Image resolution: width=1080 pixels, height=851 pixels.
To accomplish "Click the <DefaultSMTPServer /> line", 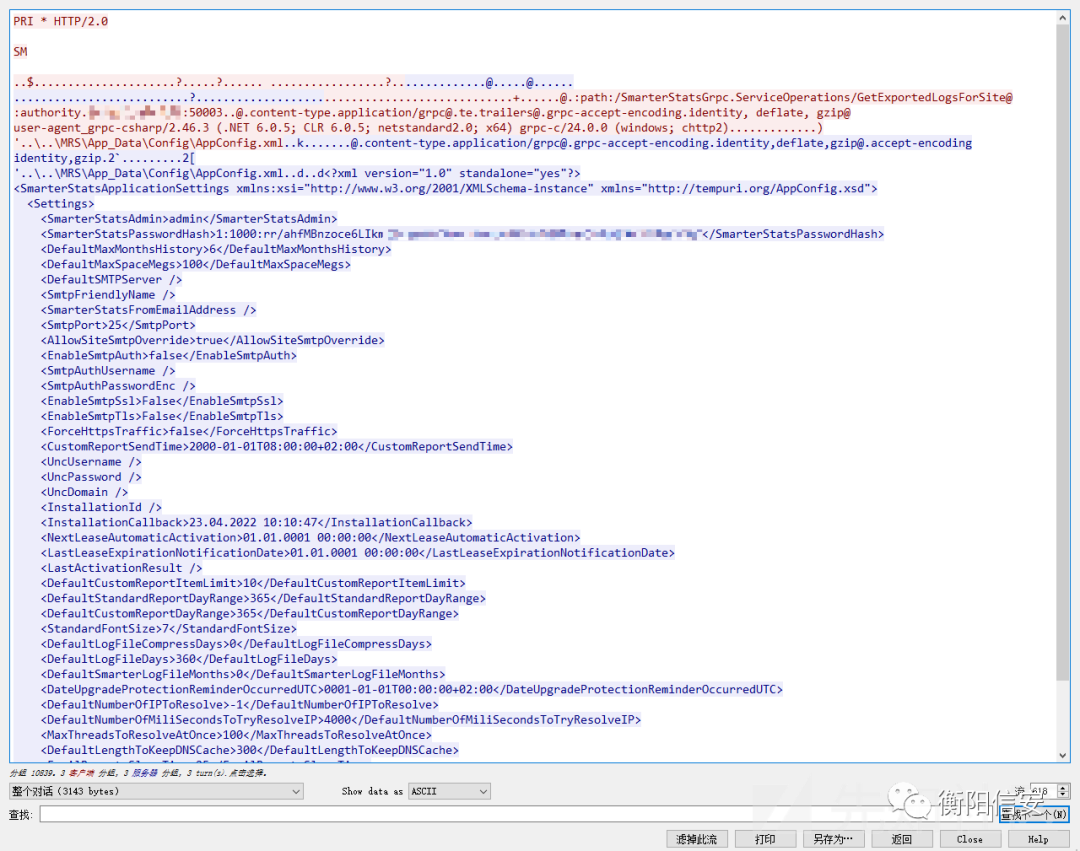I will [x=112, y=280].
